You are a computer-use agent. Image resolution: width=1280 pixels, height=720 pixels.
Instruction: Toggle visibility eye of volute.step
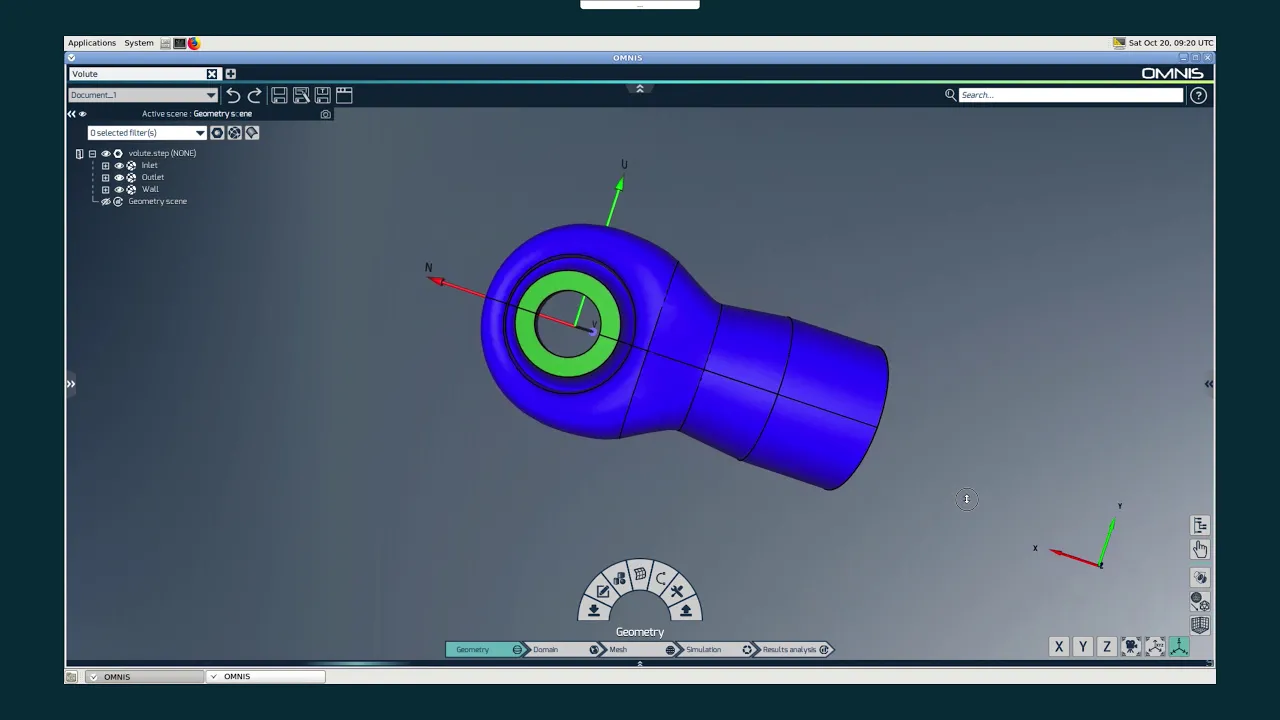(105, 153)
